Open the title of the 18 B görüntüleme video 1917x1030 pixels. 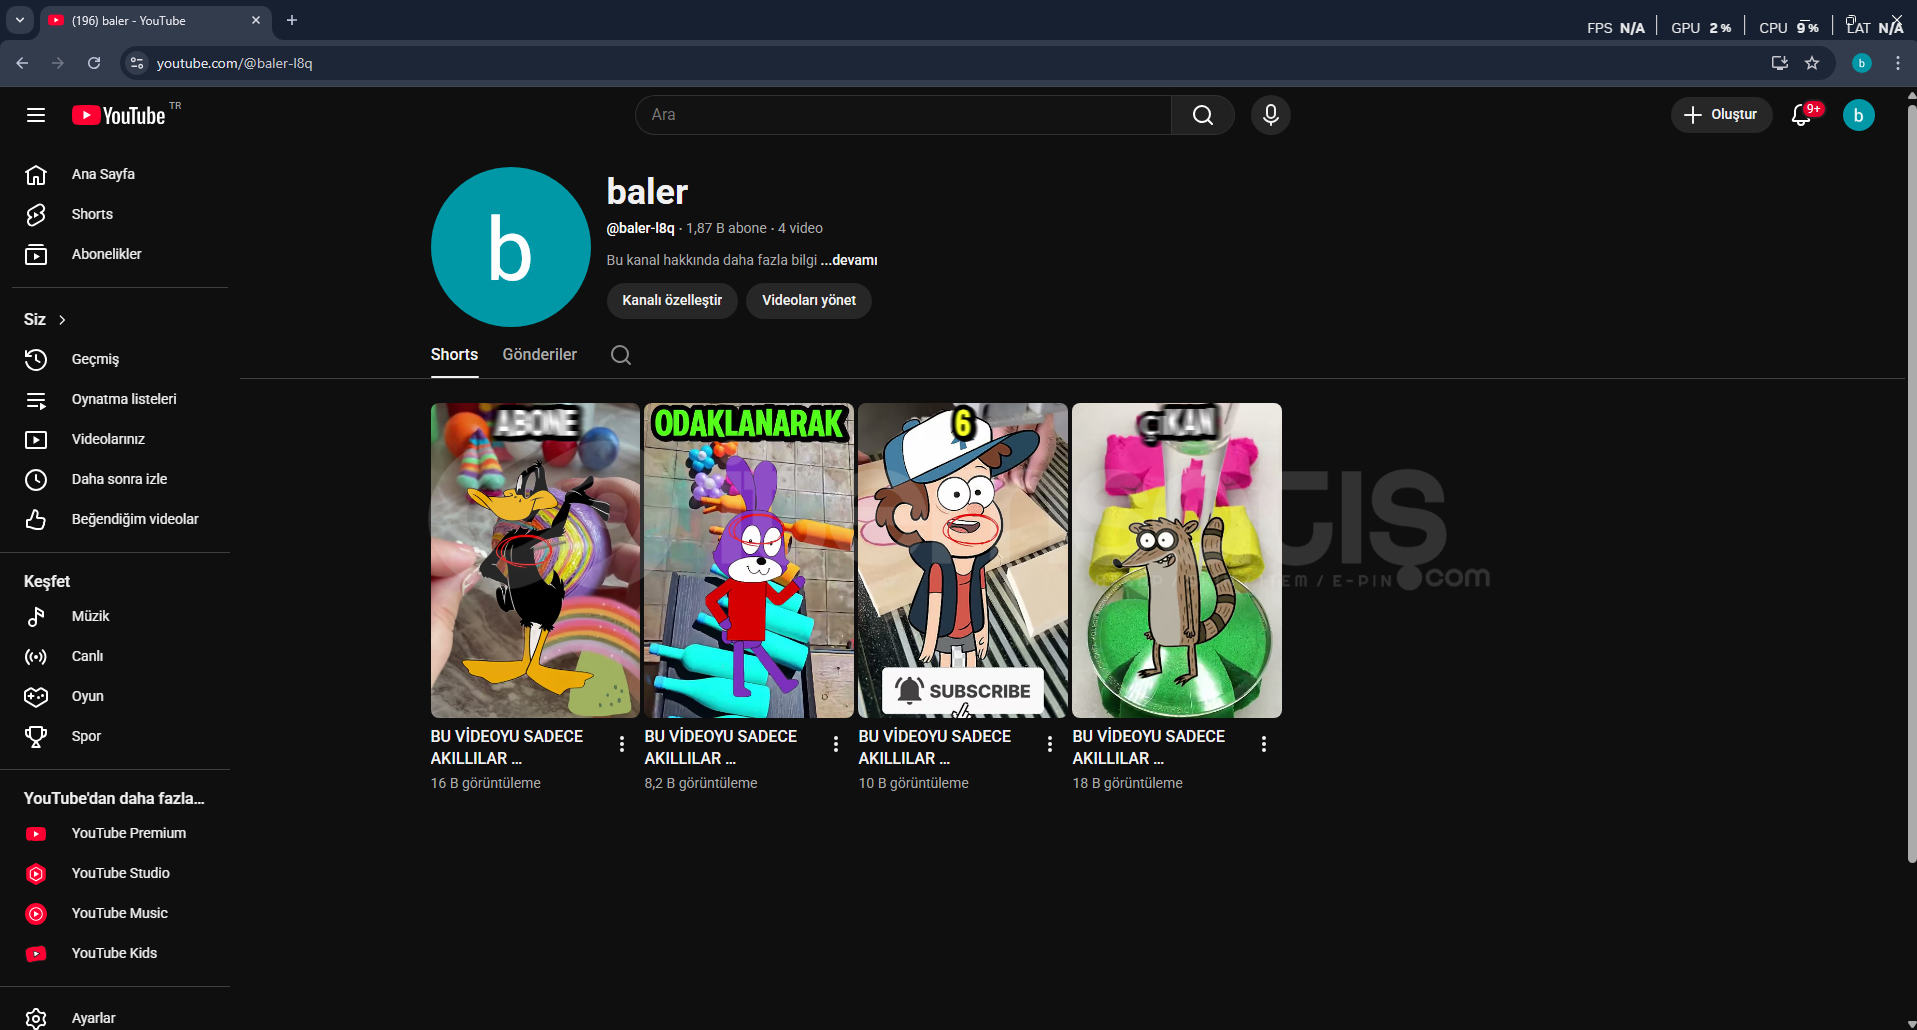pos(1149,747)
